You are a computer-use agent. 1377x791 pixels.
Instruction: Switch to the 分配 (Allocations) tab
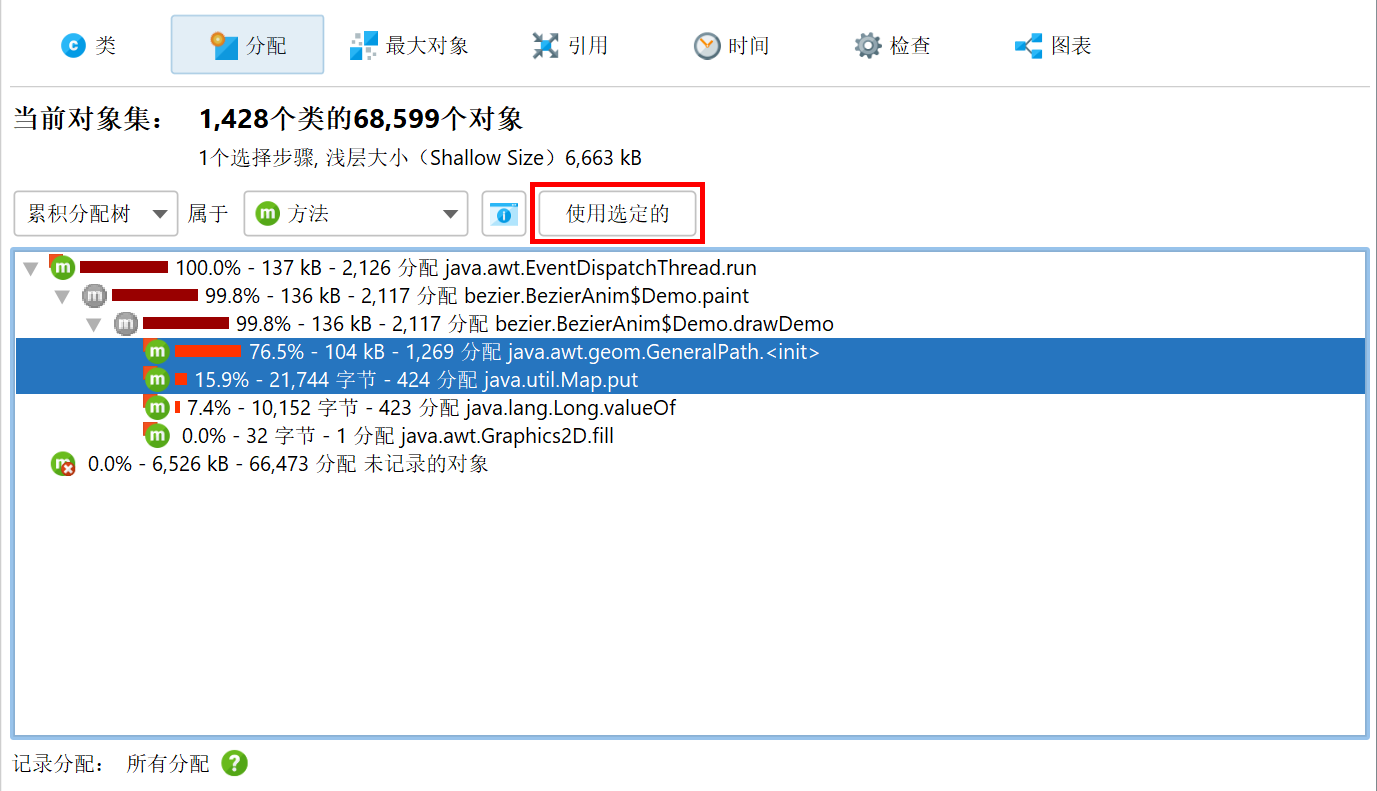247,45
